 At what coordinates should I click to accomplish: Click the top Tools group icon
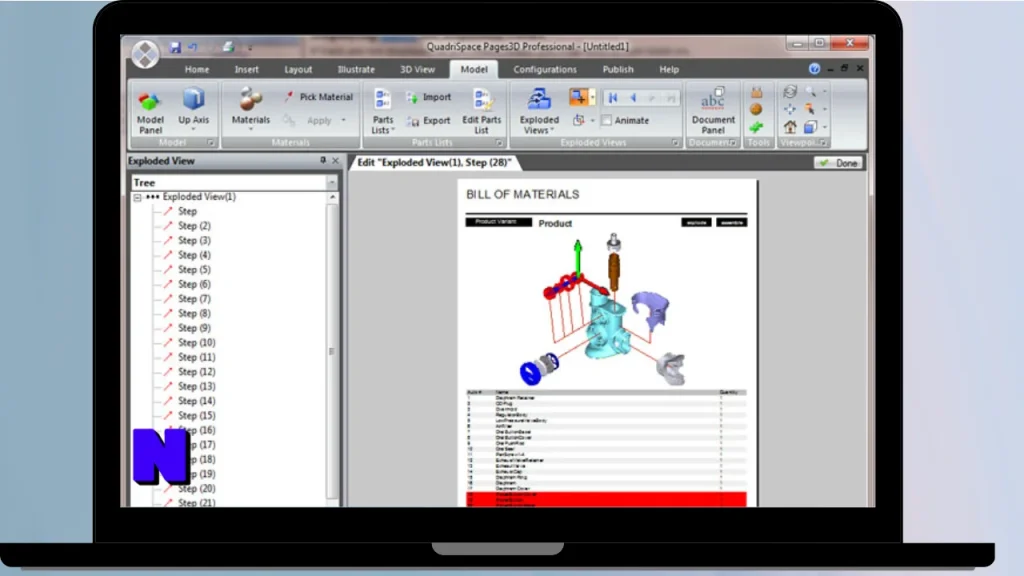click(x=756, y=92)
